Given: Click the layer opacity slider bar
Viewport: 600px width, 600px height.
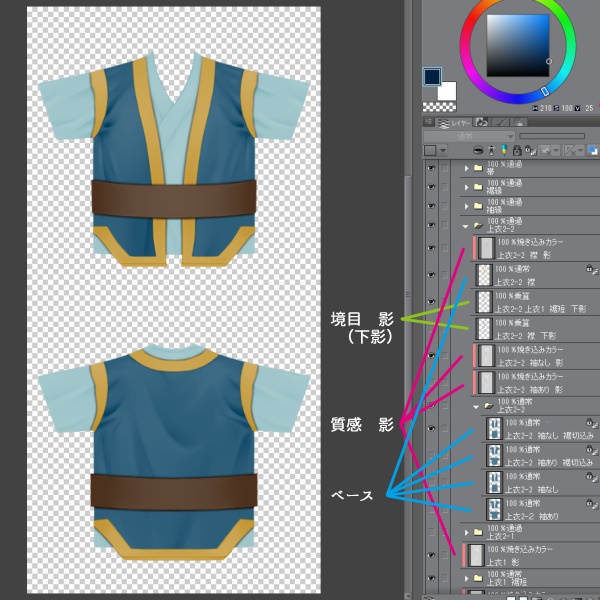Looking at the screenshot, I should [552, 136].
